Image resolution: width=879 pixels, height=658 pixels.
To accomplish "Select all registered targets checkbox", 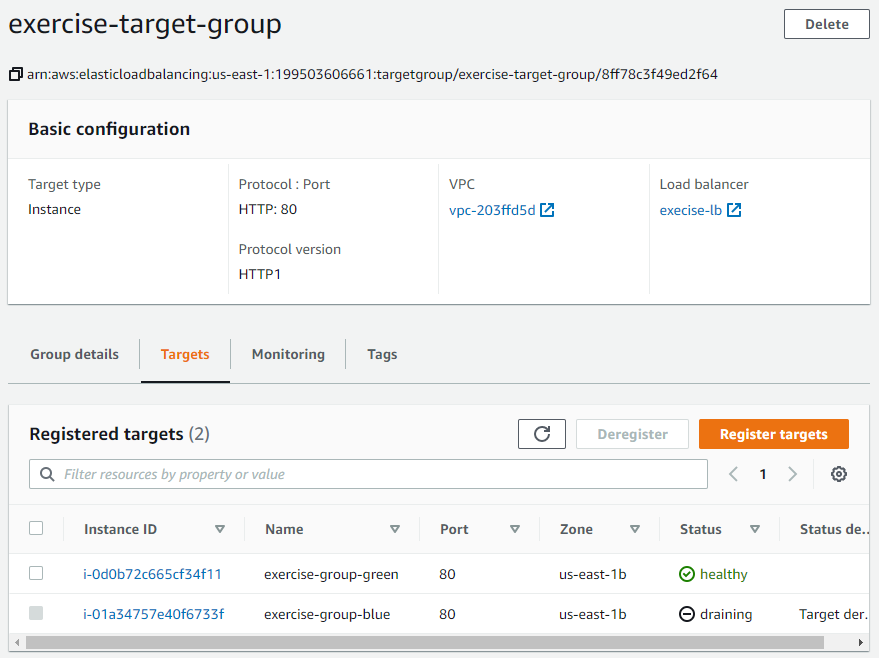I will tap(36, 528).
